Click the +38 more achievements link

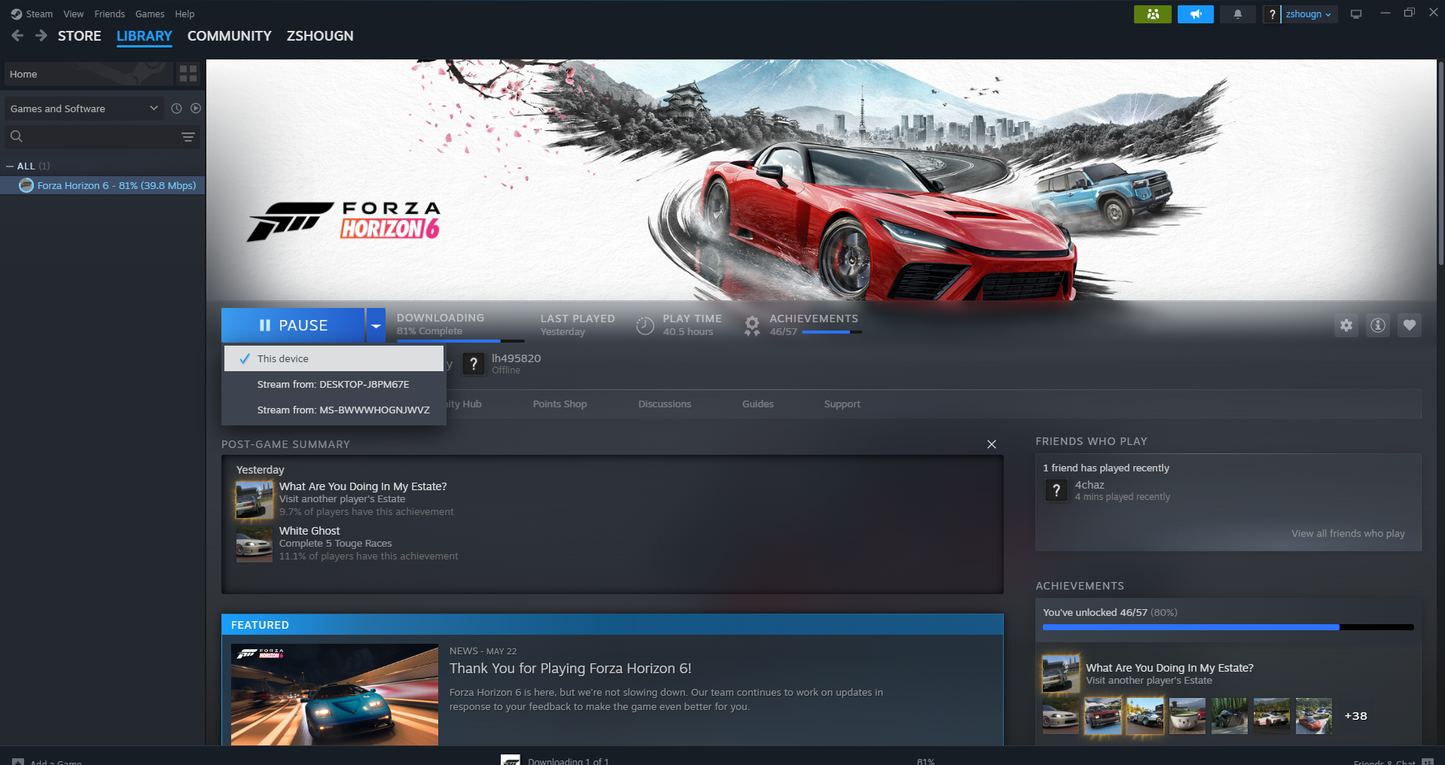(x=1355, y=716)
